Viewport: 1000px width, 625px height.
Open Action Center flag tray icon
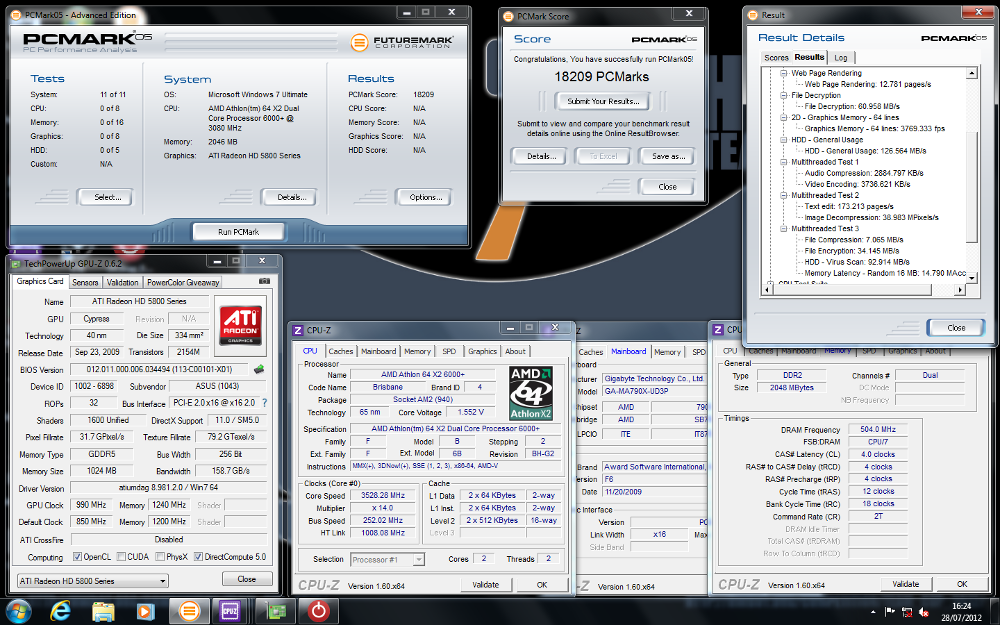click(x=890, y=612)
